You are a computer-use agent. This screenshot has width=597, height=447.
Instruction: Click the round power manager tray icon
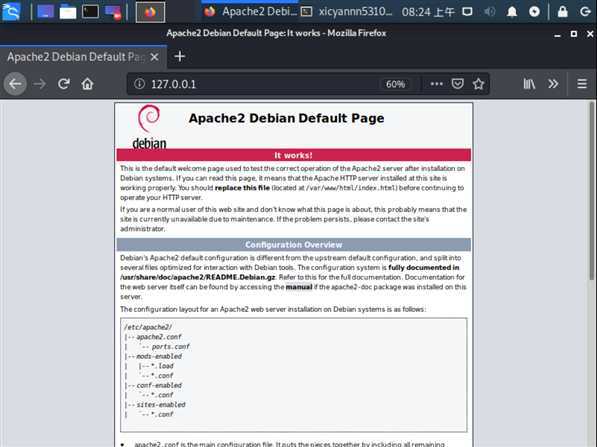point(534,12)
